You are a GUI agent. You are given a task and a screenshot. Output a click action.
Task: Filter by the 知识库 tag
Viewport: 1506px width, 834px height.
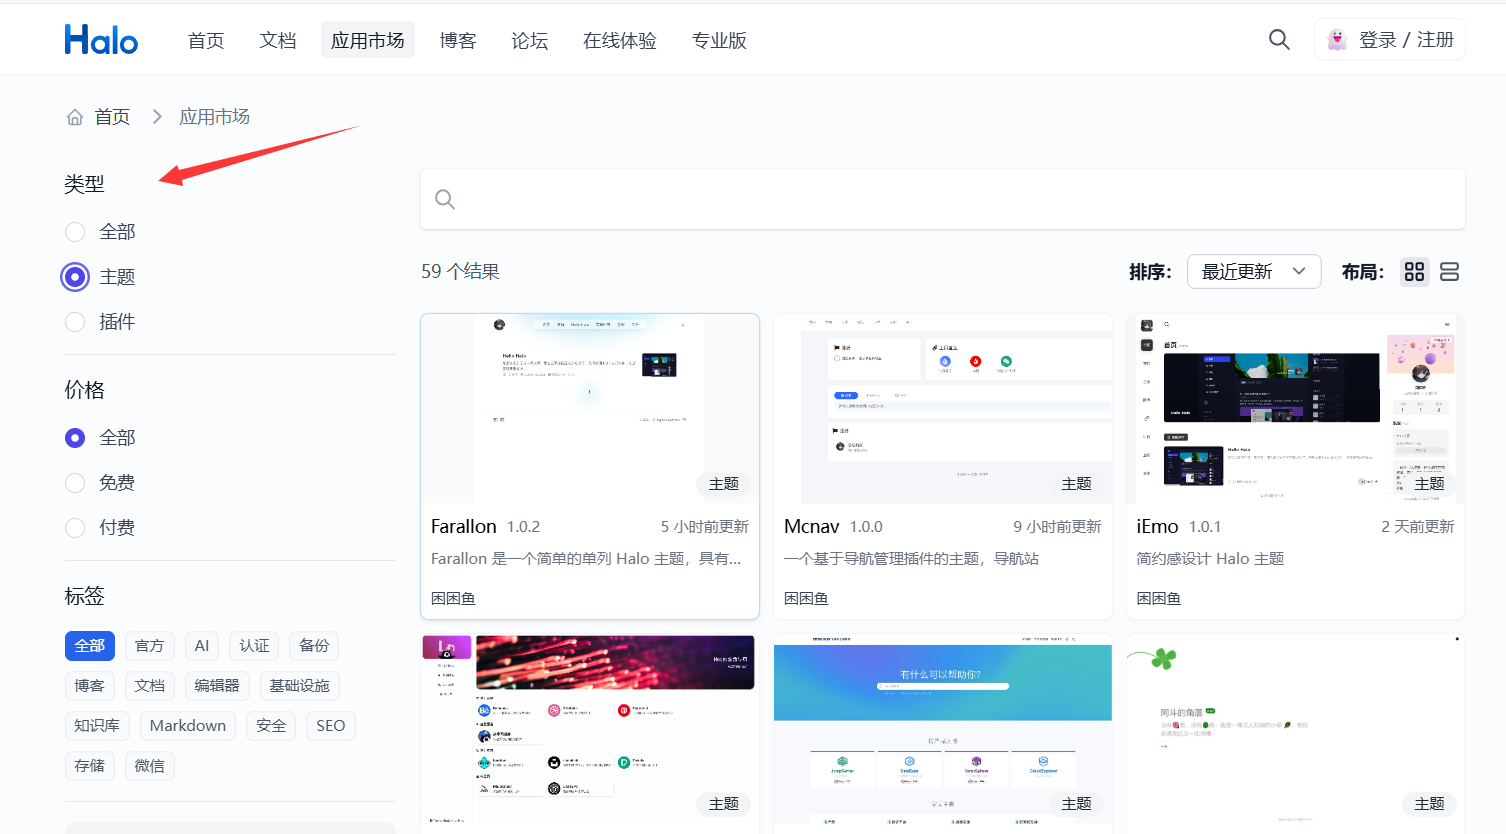click(x=97, y=726)
